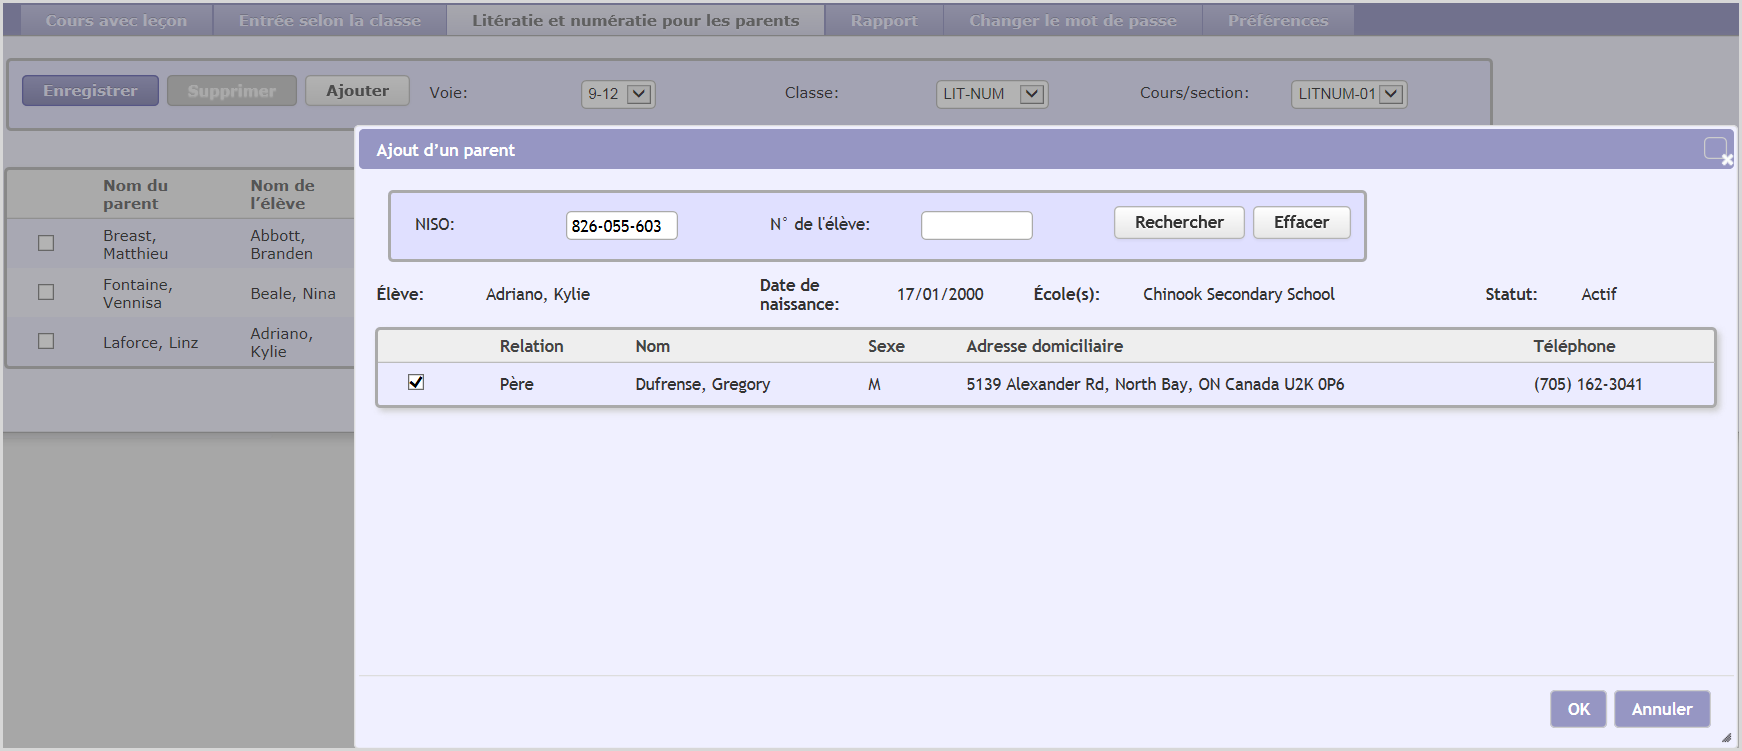Tick the Laforce, Linz row checkbox
1742x751 pixels.
pos(46,341)
